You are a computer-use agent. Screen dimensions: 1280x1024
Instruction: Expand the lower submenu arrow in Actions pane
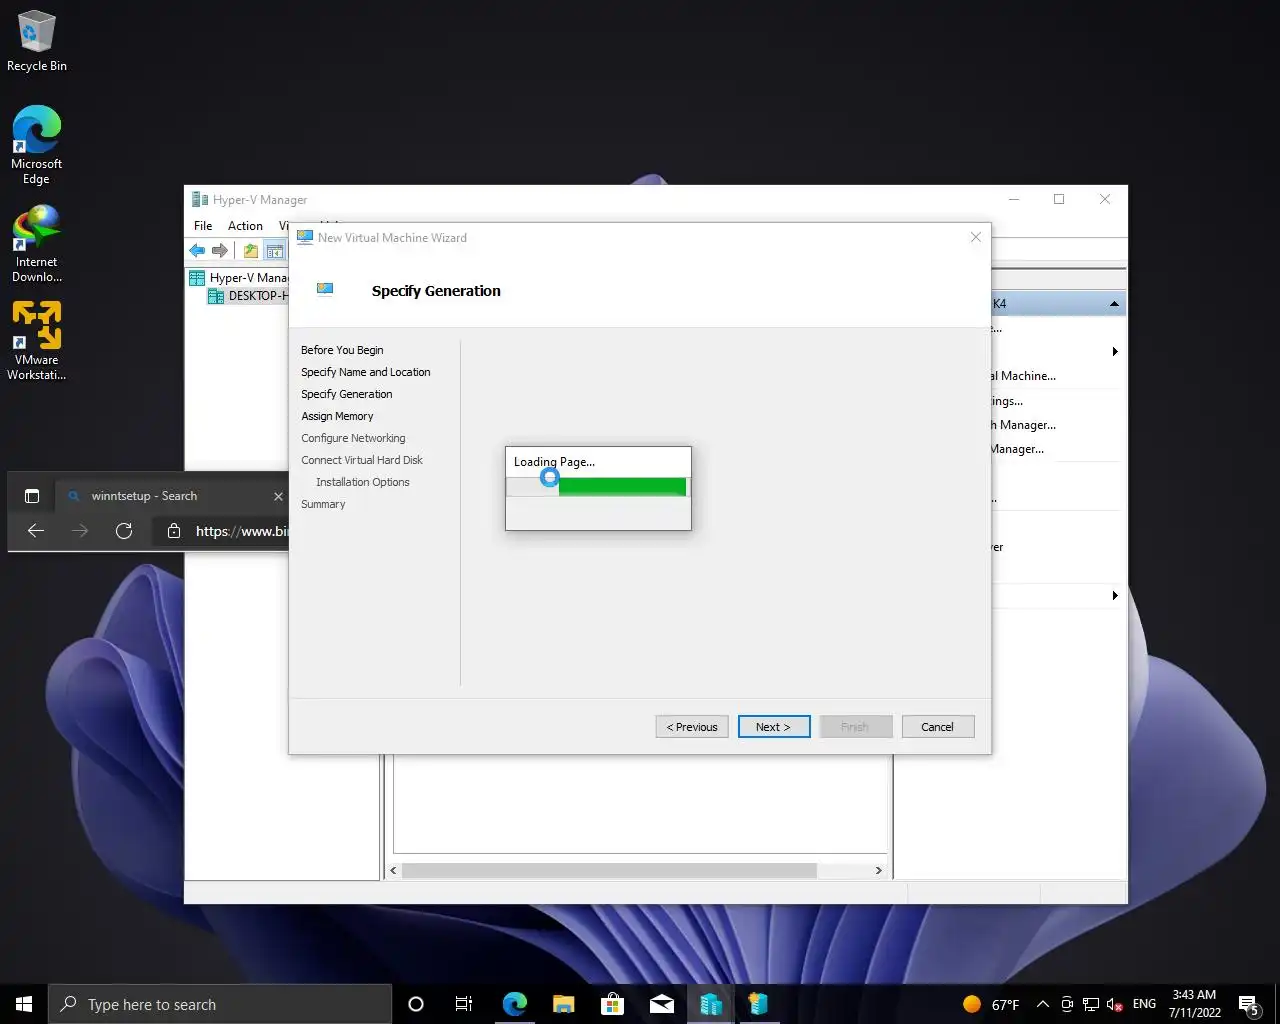1114,596
